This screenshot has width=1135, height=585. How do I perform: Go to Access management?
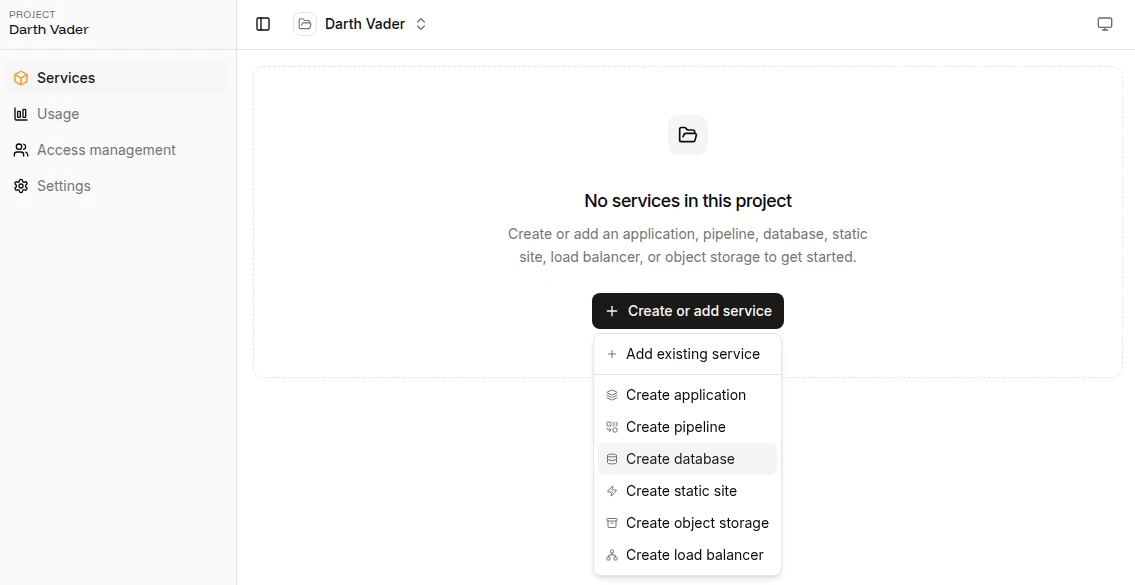pos(117,150)
